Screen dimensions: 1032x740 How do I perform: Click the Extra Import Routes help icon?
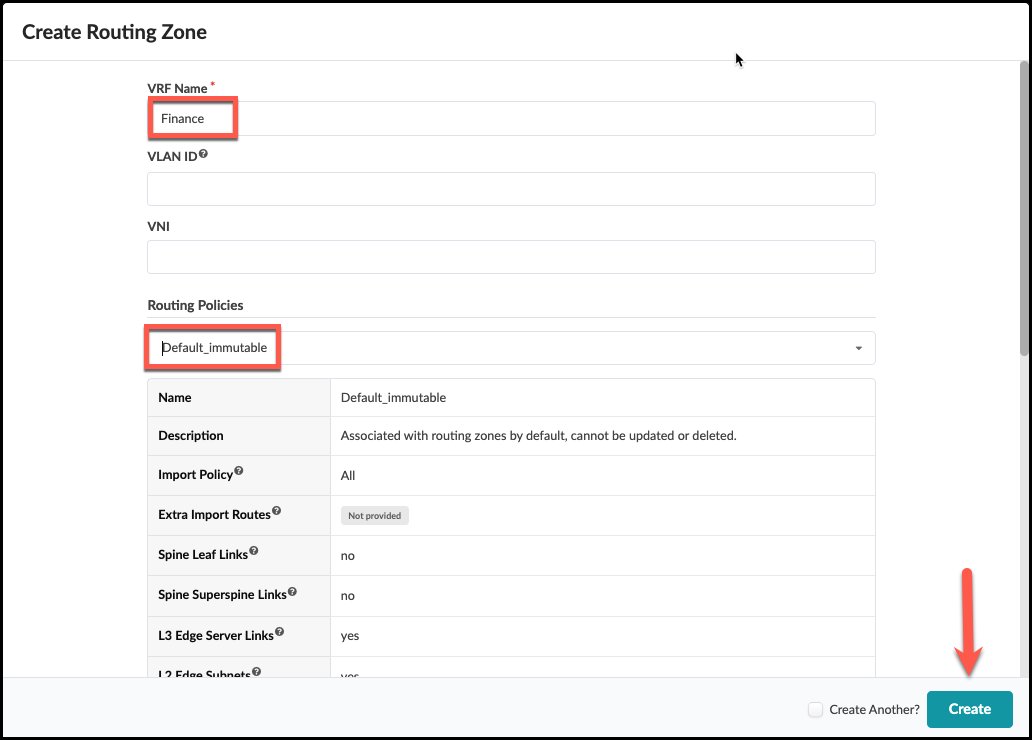pyautogui.click(x=277, y=512)
